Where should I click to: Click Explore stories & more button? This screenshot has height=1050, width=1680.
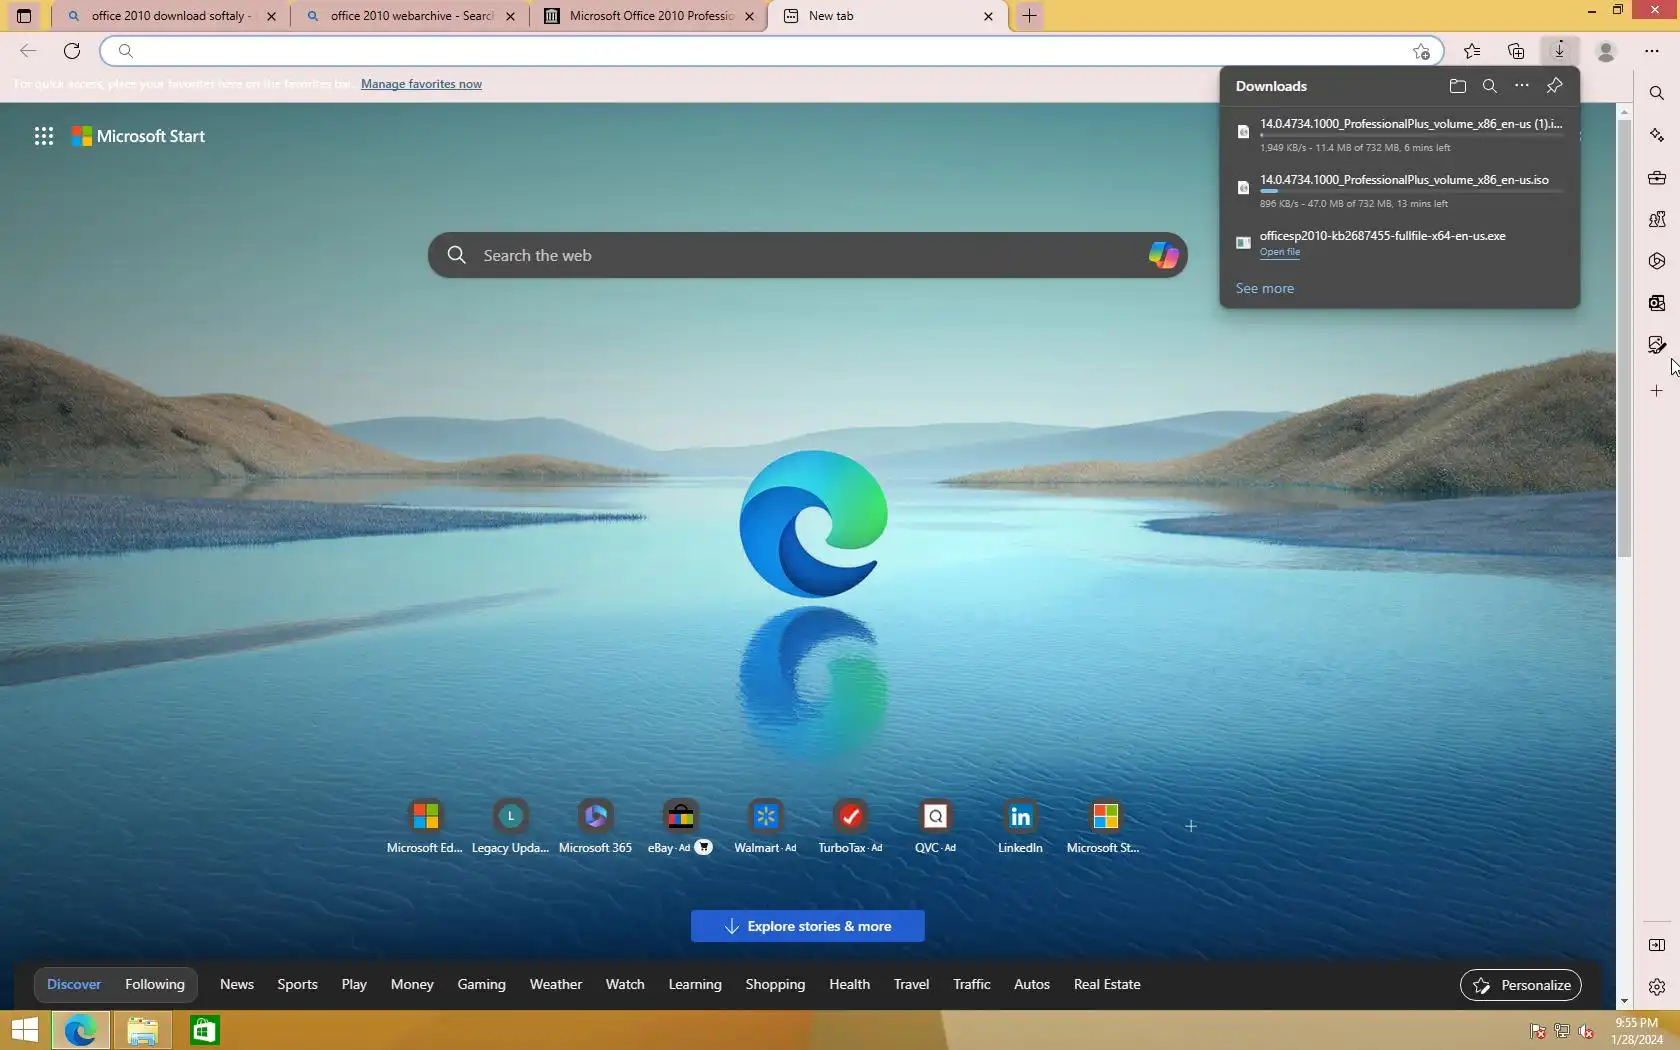click(x=808, y=926)
